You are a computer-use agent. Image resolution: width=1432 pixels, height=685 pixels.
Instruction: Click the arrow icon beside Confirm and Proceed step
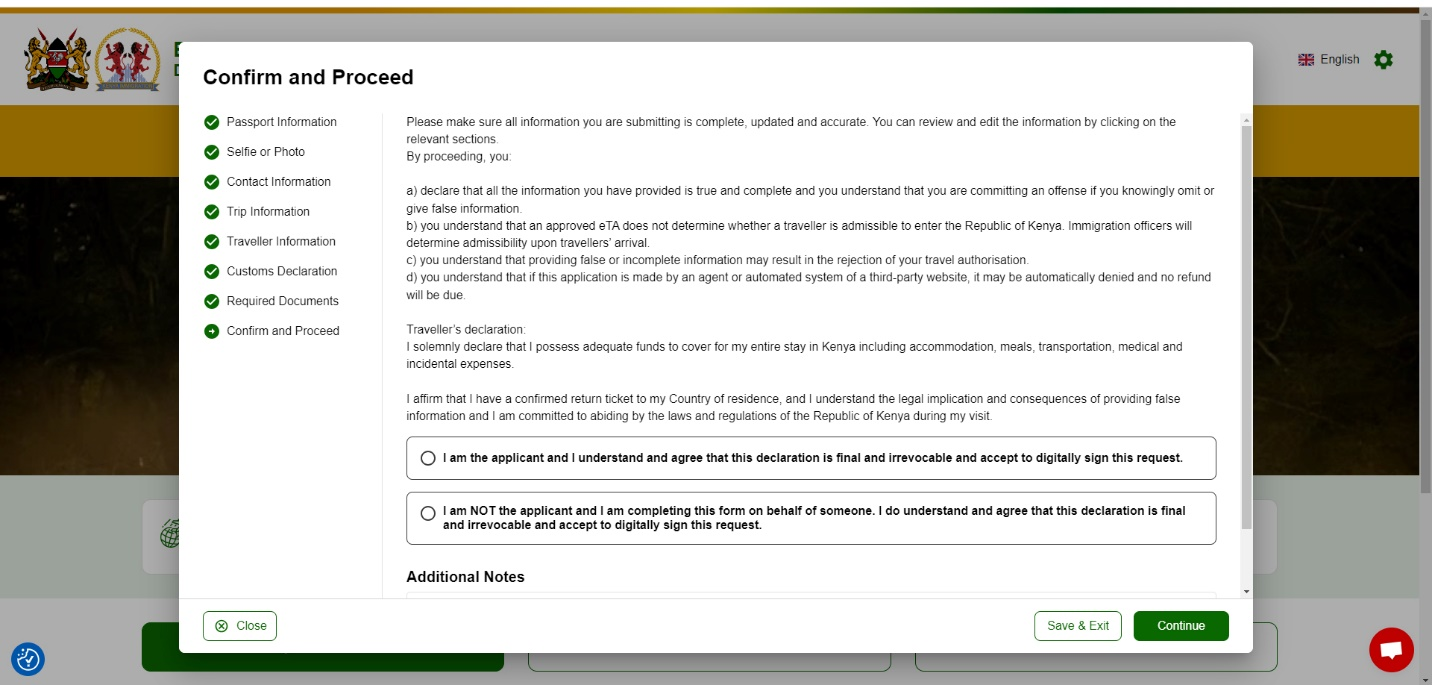coord(211,331)
